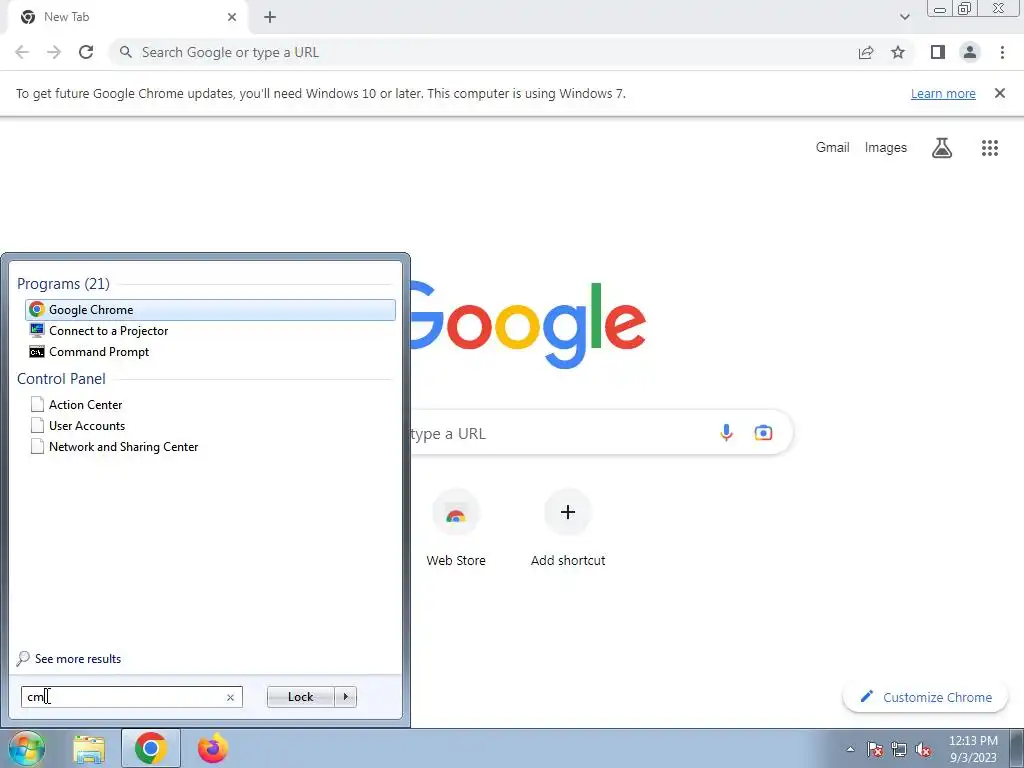Go forward using Chrome's forward arrow
This screenshot has height=768, width=1024.
coord(54,52)
